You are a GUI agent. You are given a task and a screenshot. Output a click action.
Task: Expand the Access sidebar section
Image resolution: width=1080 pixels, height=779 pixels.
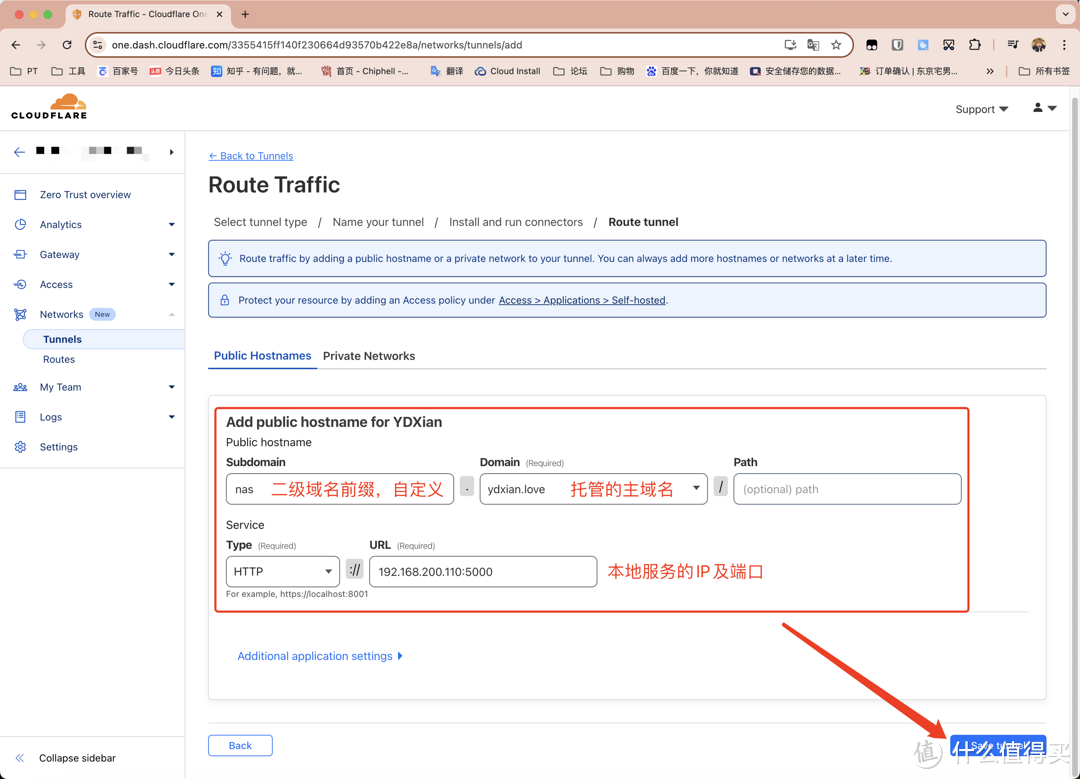172,284
